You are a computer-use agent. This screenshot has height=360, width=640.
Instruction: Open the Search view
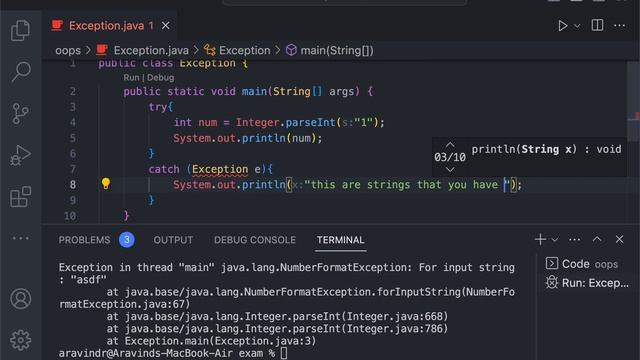pyautogui.click(x=20, y=71)
